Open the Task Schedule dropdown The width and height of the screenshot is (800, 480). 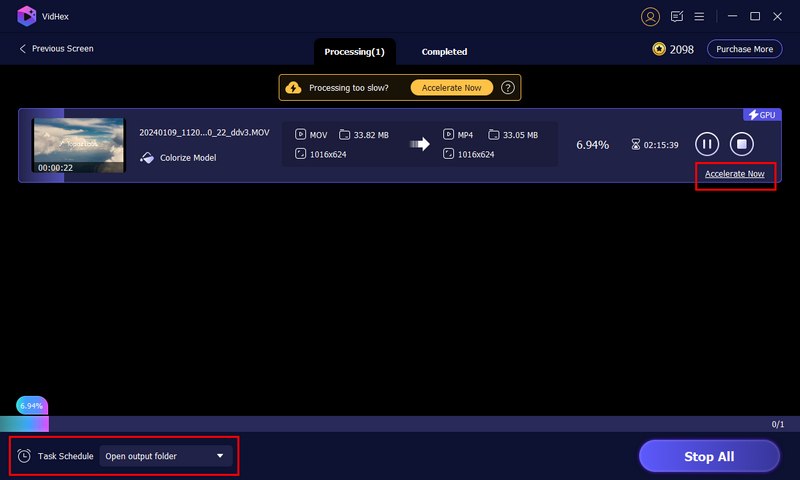click(165, 456)
